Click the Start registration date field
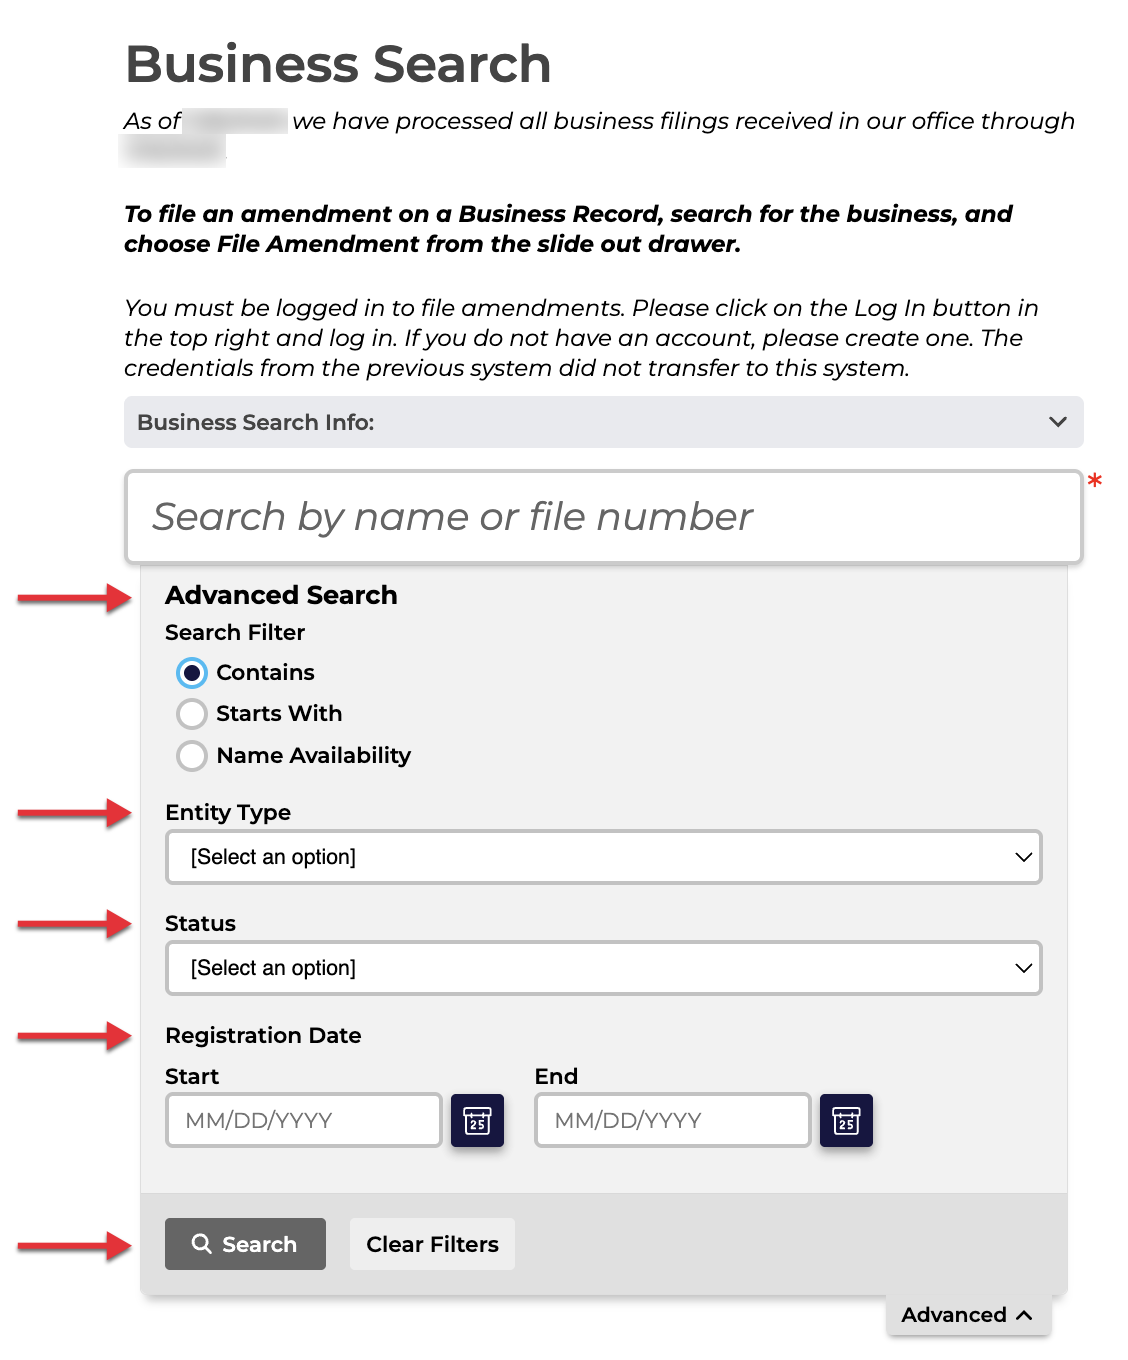 (x=303, y=1120)
